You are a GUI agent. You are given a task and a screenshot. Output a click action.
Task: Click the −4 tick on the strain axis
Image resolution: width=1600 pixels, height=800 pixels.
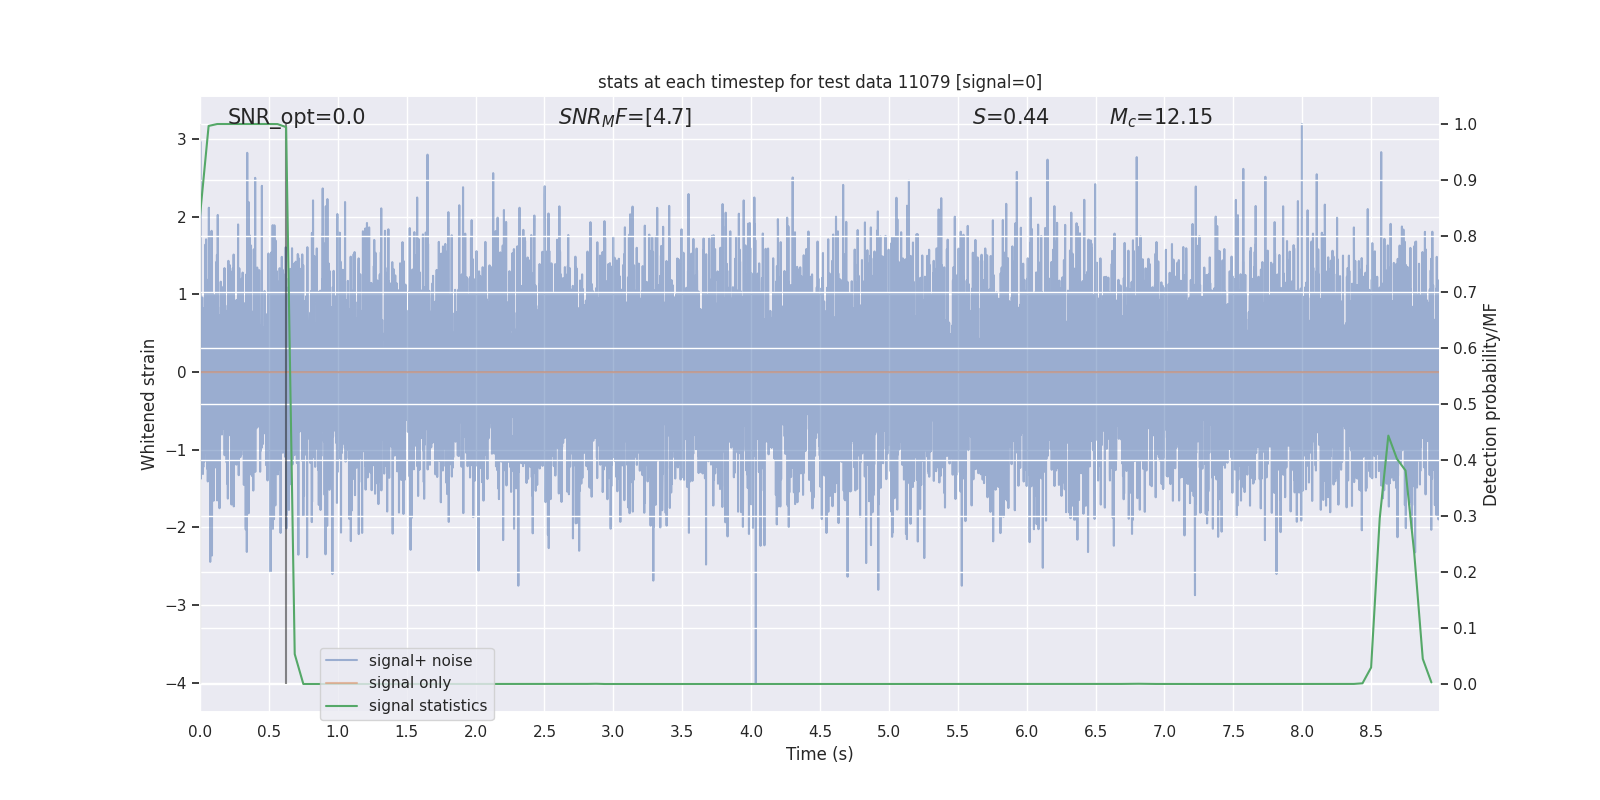coord(175,684)
